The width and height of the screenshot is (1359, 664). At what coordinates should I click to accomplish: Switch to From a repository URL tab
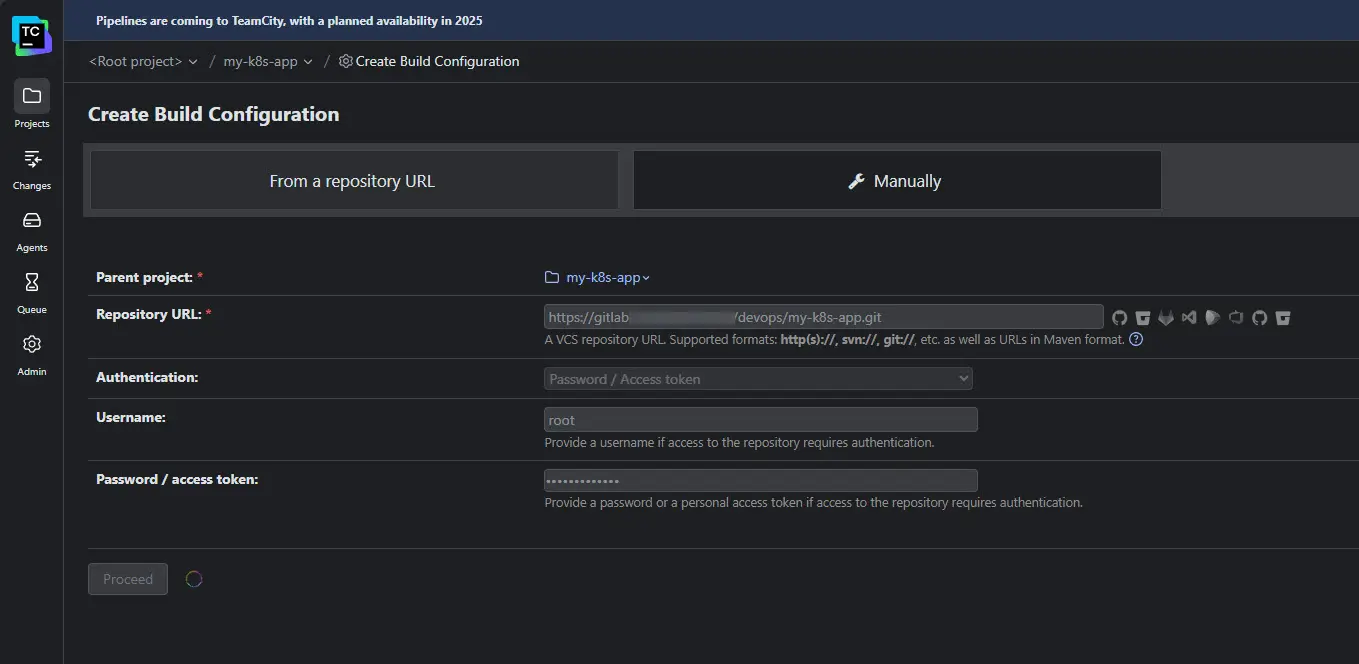[353, 181]
